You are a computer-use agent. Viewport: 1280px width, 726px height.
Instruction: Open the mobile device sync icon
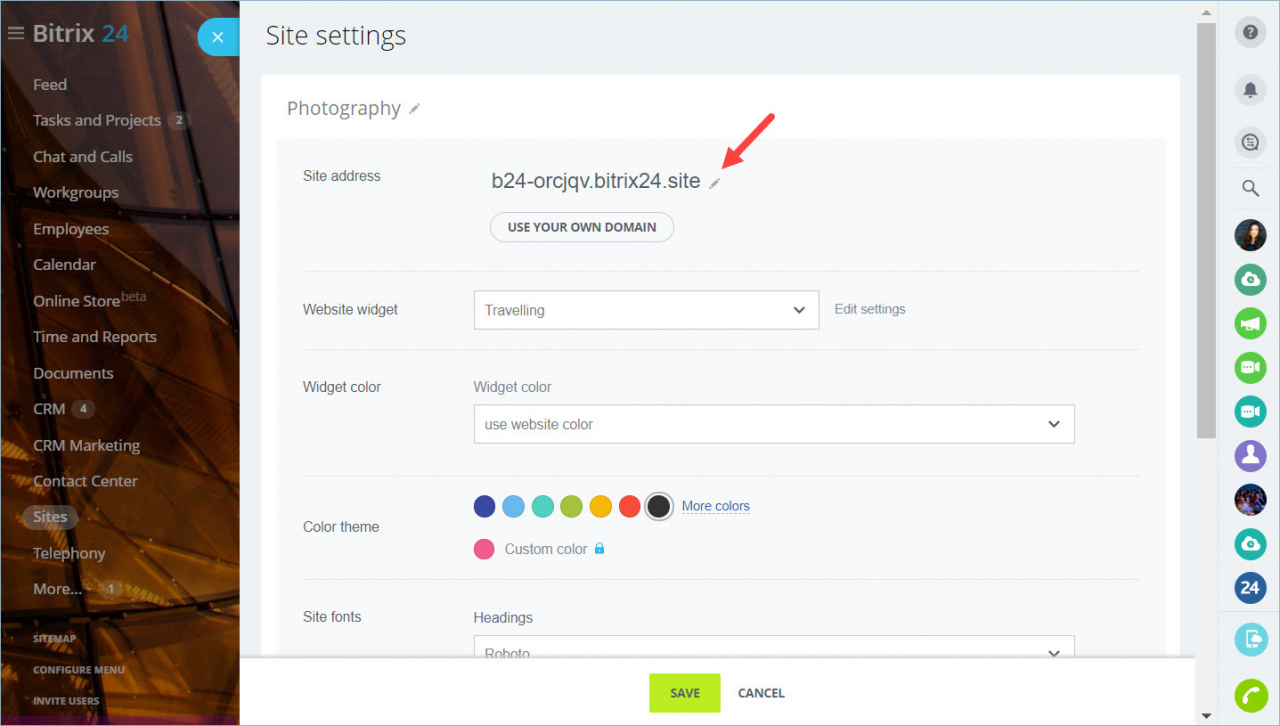click(1250, 639)
